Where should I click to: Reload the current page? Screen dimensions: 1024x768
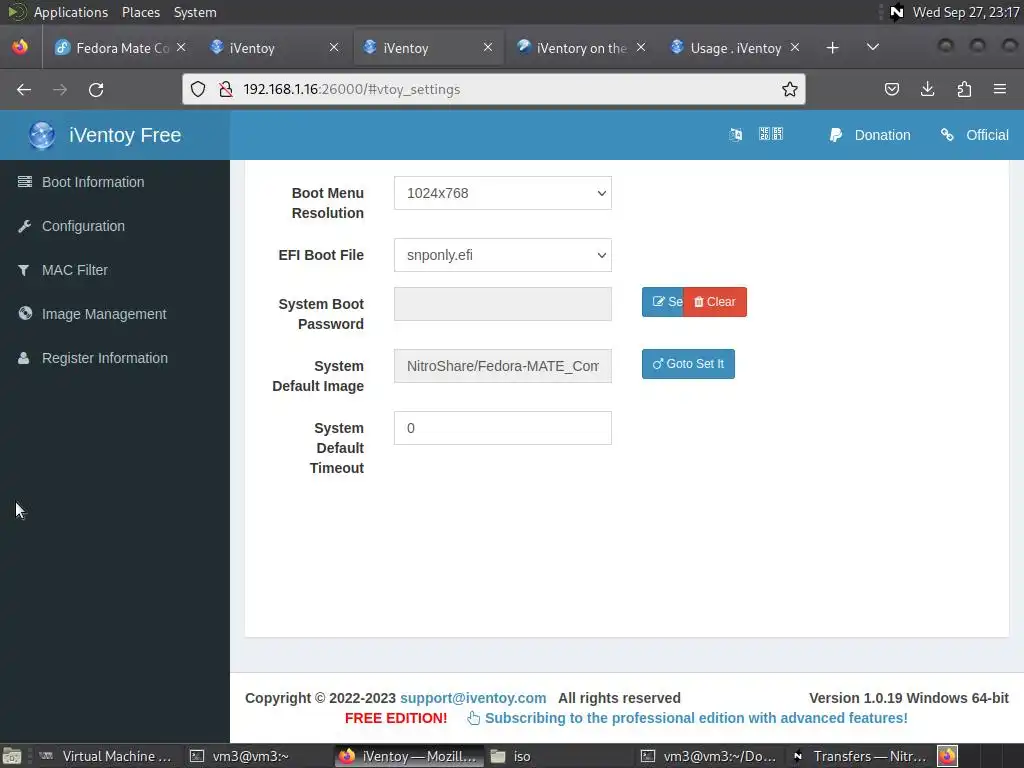[96, 89]
